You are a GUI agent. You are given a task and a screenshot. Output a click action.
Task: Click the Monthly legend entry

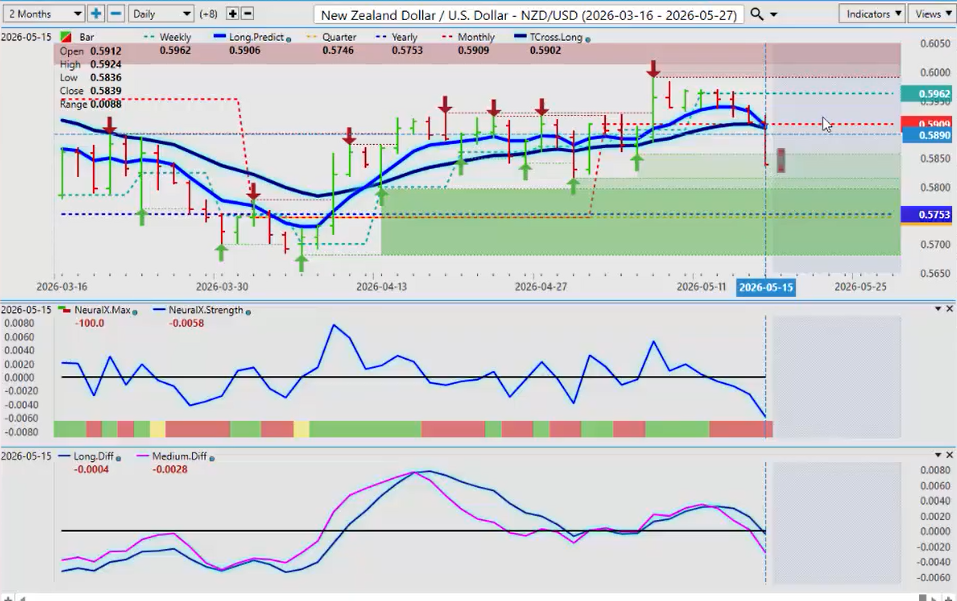point(468,37)
